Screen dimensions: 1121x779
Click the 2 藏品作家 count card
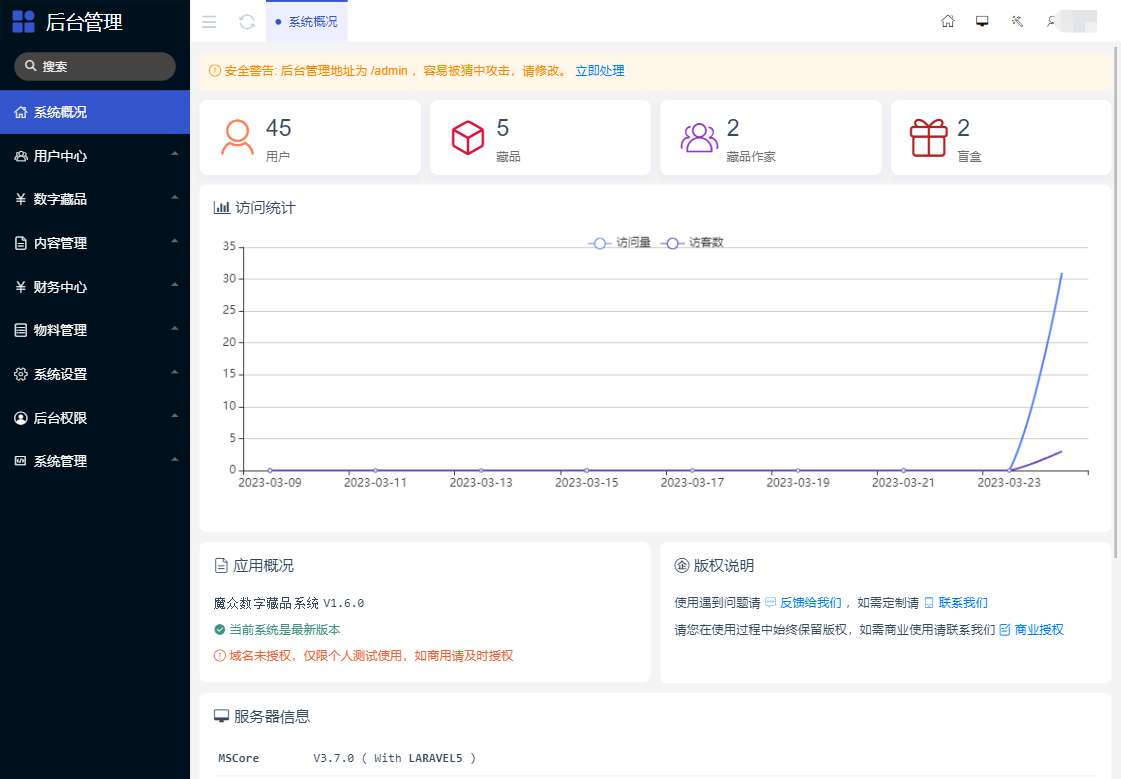tap(771, 137)
